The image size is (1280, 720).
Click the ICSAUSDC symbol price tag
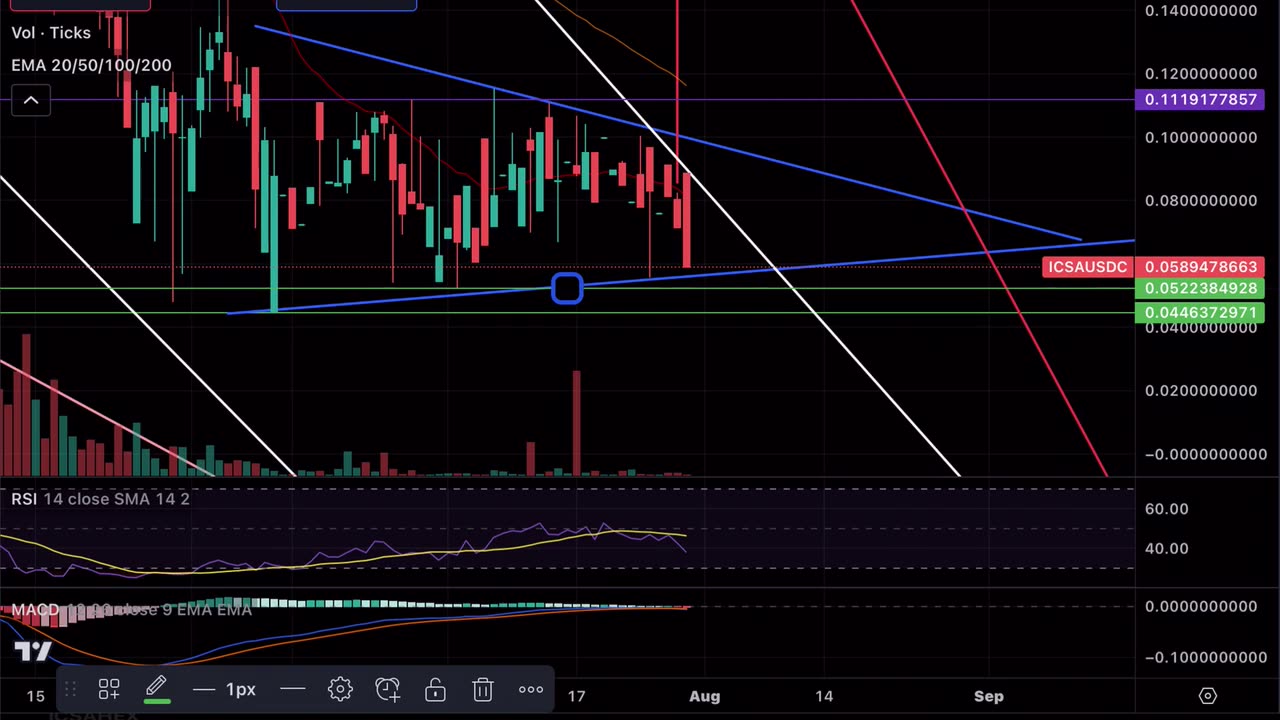click(1088, 267)
